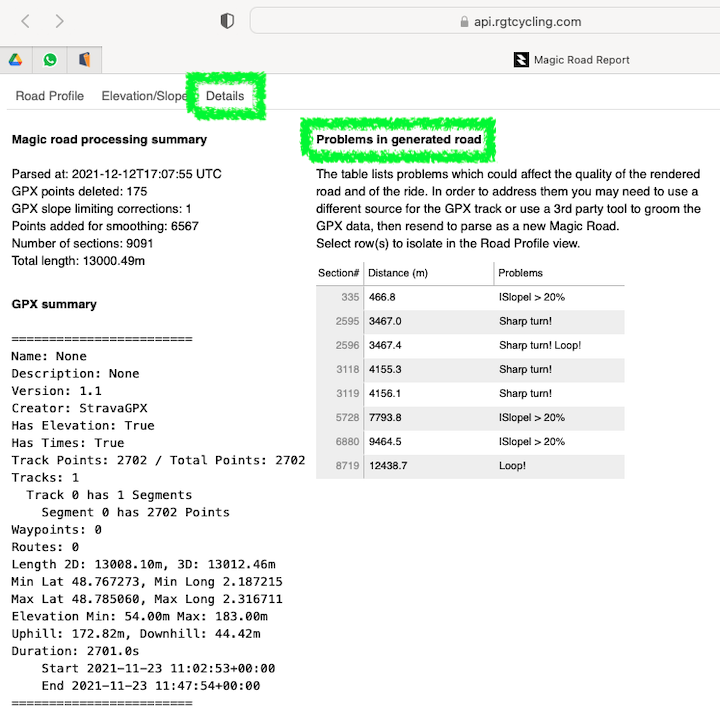Switch to the Elevation/Slope tab
Screen dimensions: 720x713
click(x=144, y=96)
